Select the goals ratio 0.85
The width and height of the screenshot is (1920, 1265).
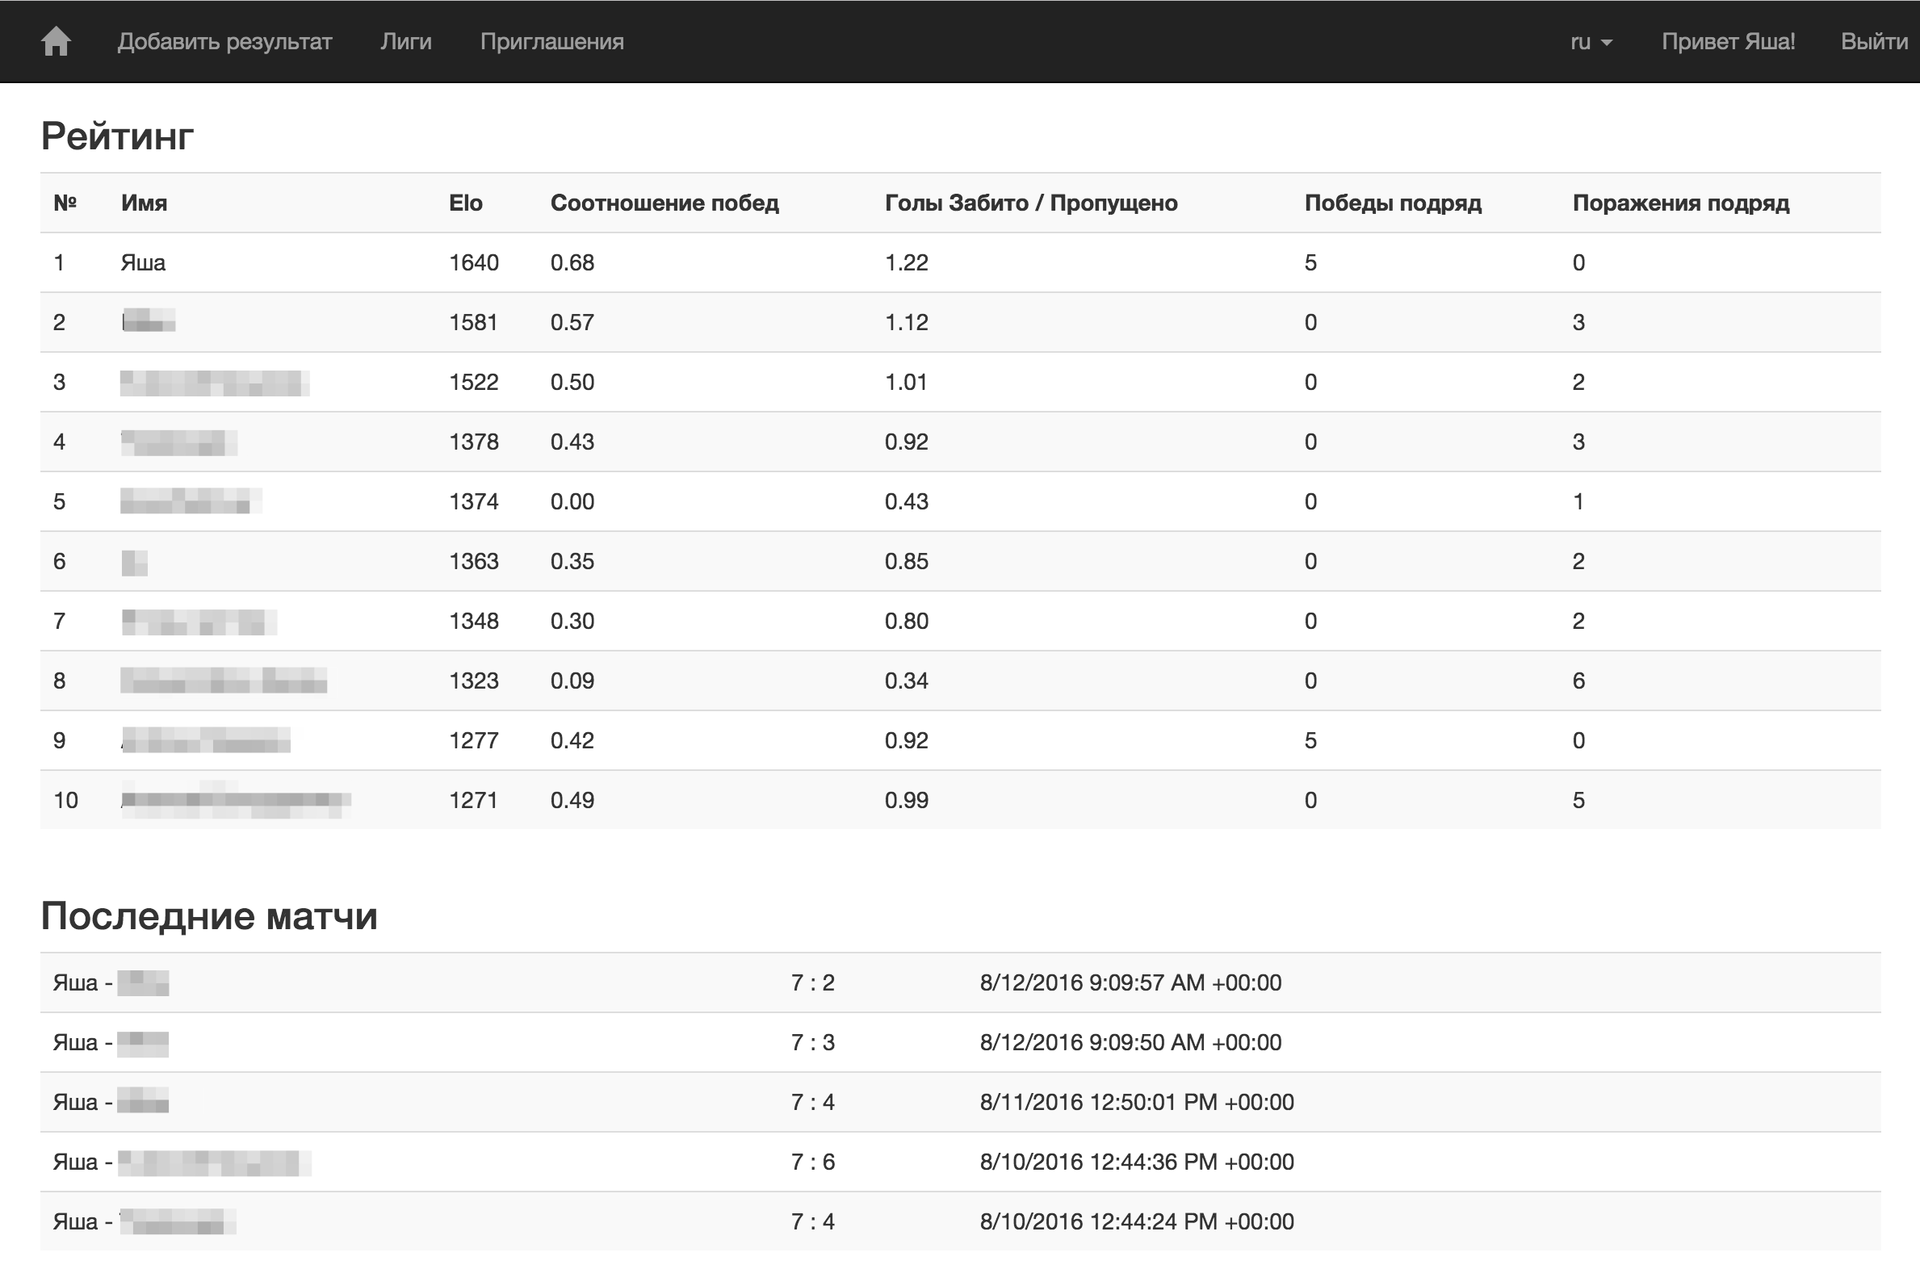point(907,562)
